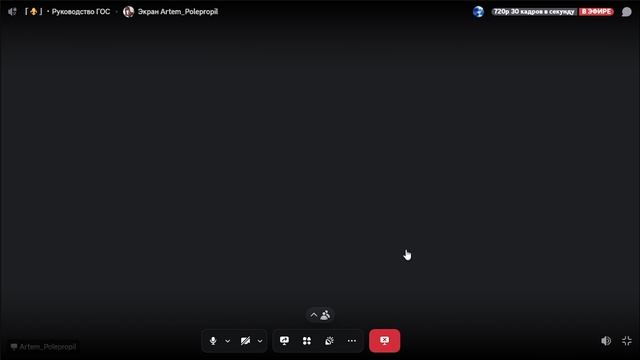Adjust stream volume speaker icon
Image resolution: width=640 pixels, height=360 pixels.
(606, 341)
